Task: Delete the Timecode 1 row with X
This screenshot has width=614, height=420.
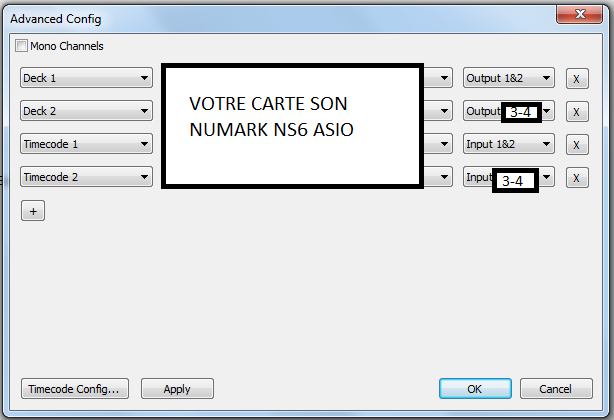Action: point(577,145)
